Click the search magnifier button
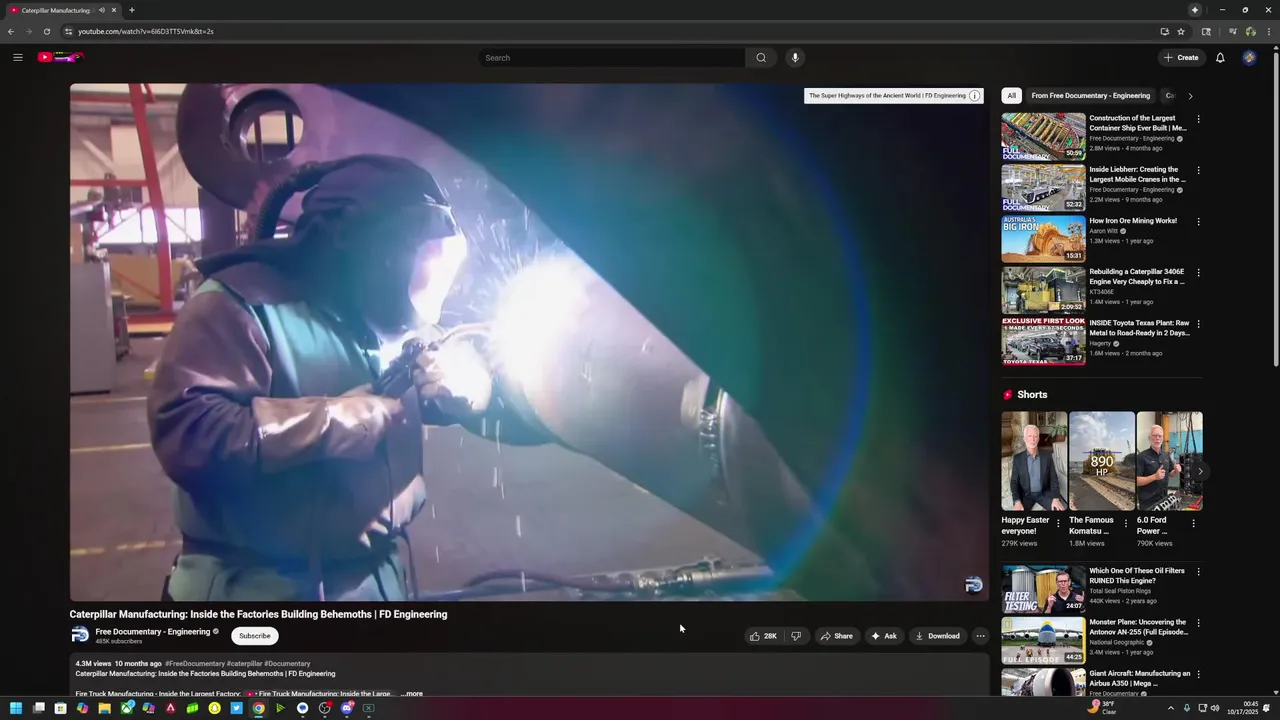This screenshot has width=1280, height=720. click(x=761, y=58)
